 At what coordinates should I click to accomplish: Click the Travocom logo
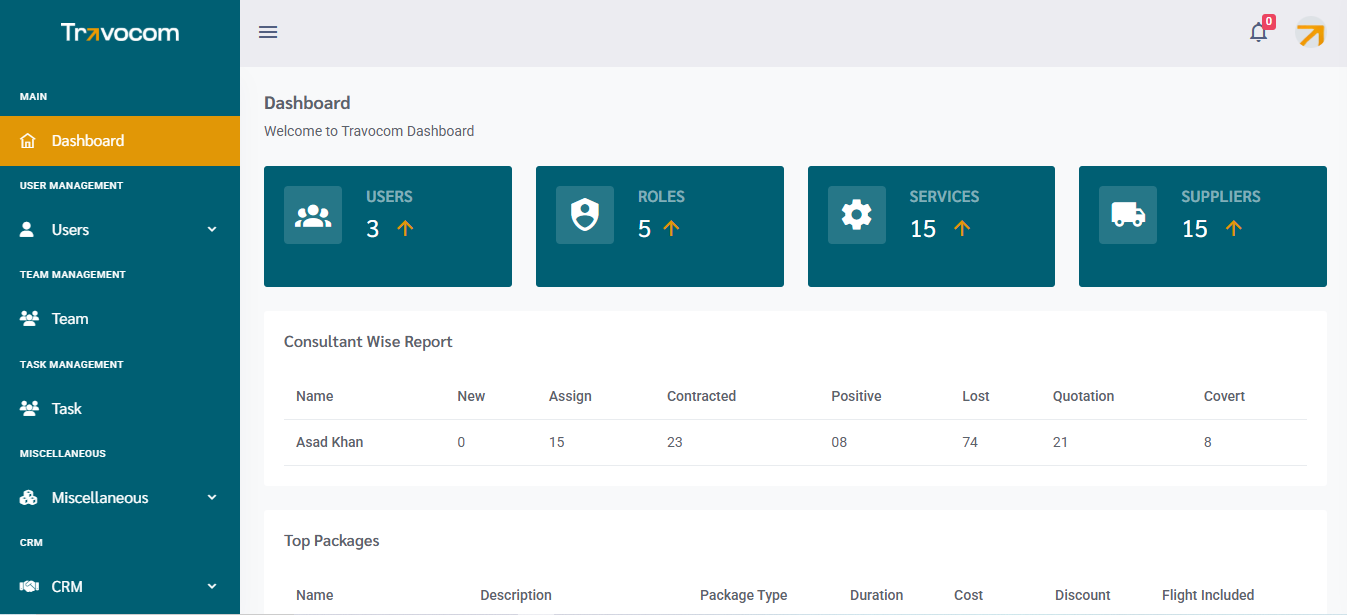point(120,32)
